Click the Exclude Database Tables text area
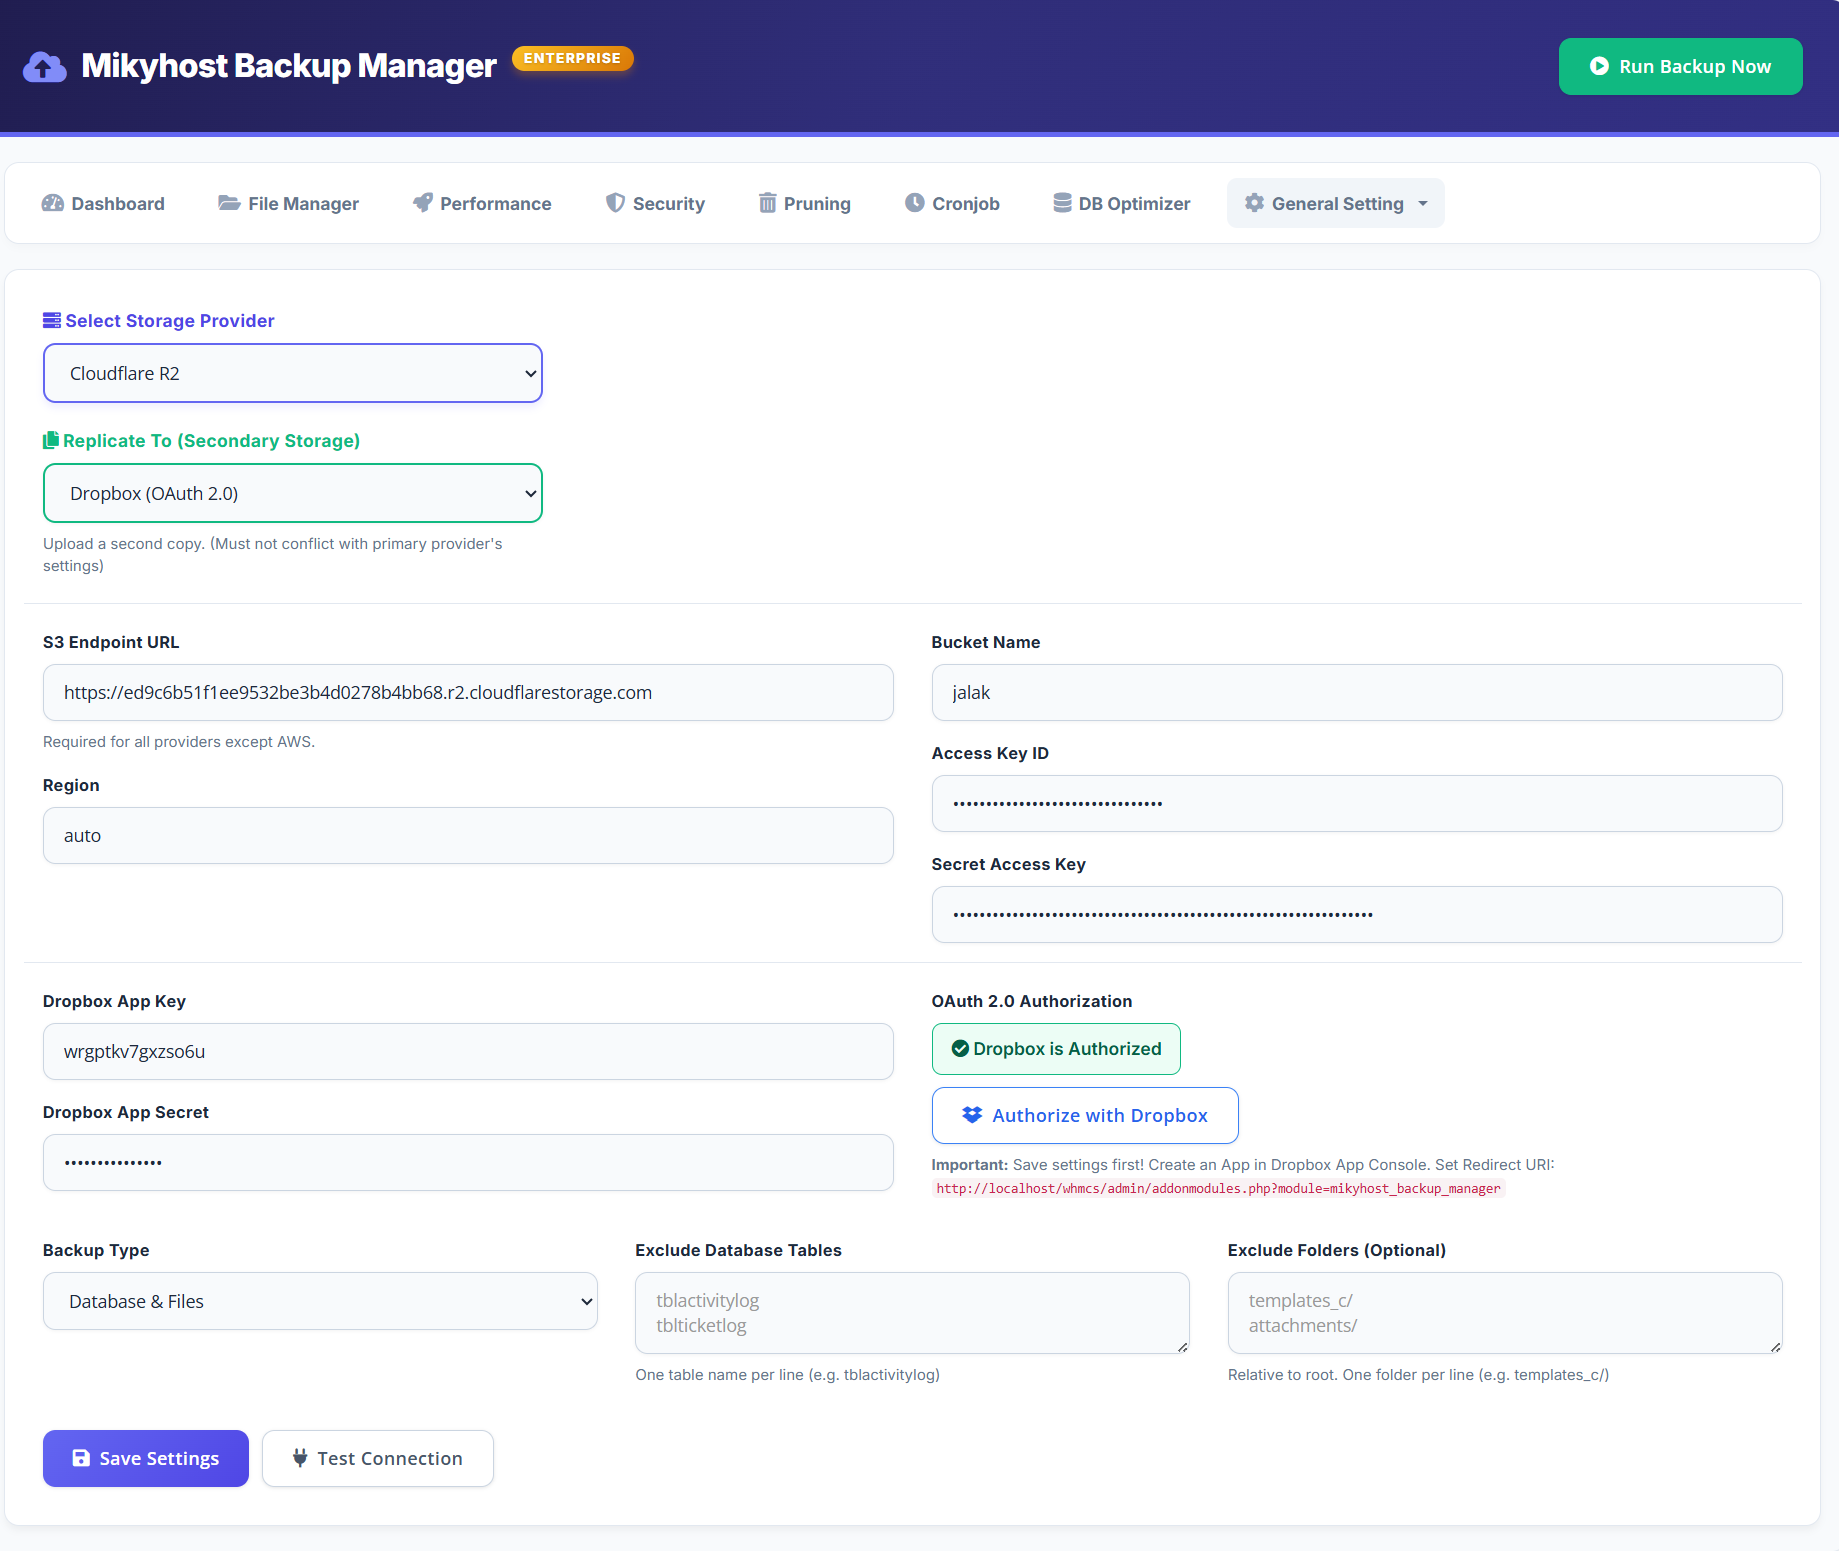1839x1551 pixels. tap(912, 1313)
